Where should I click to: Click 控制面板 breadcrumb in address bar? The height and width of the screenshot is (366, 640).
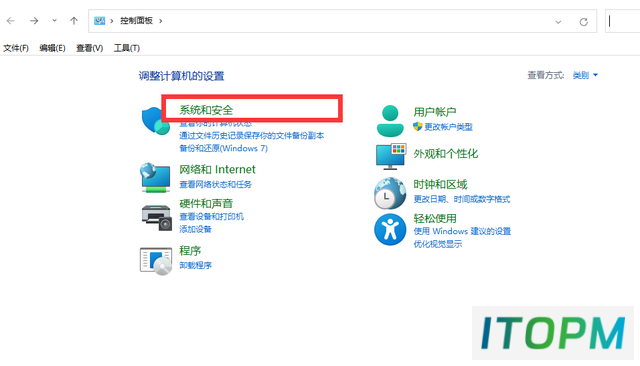(x=136, y=20)
